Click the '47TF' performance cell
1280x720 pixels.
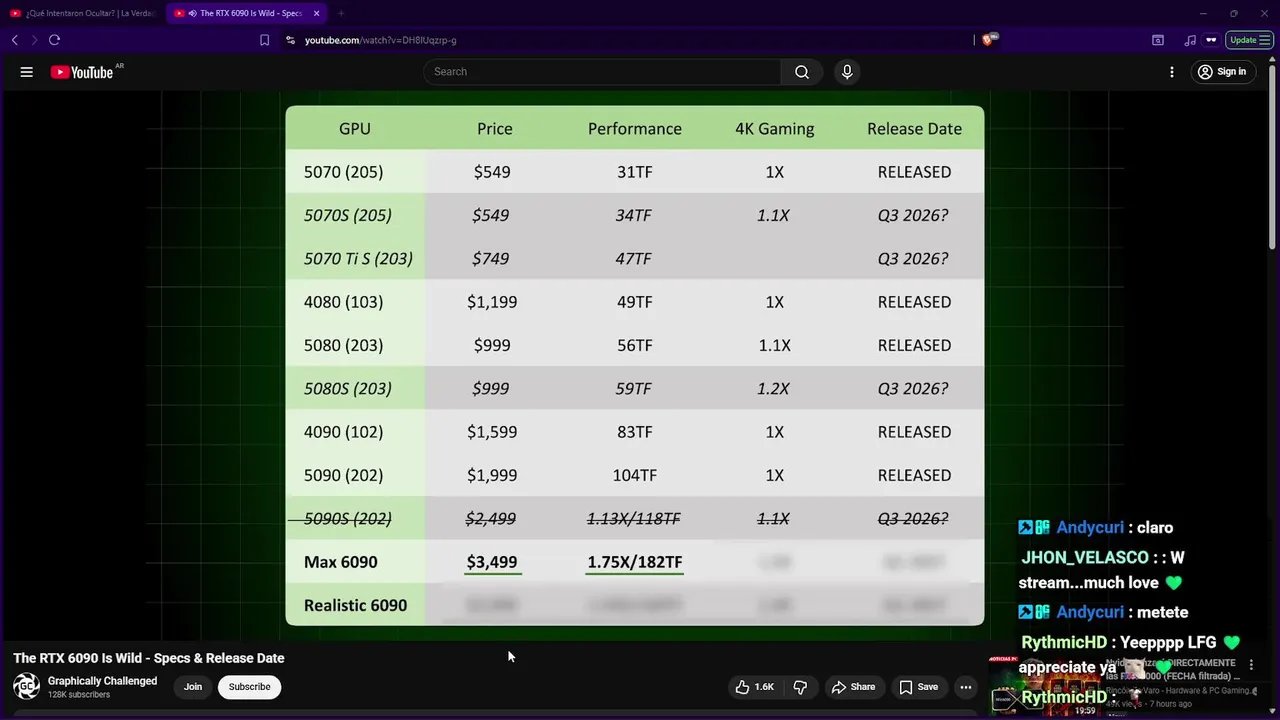coord(633,258)
